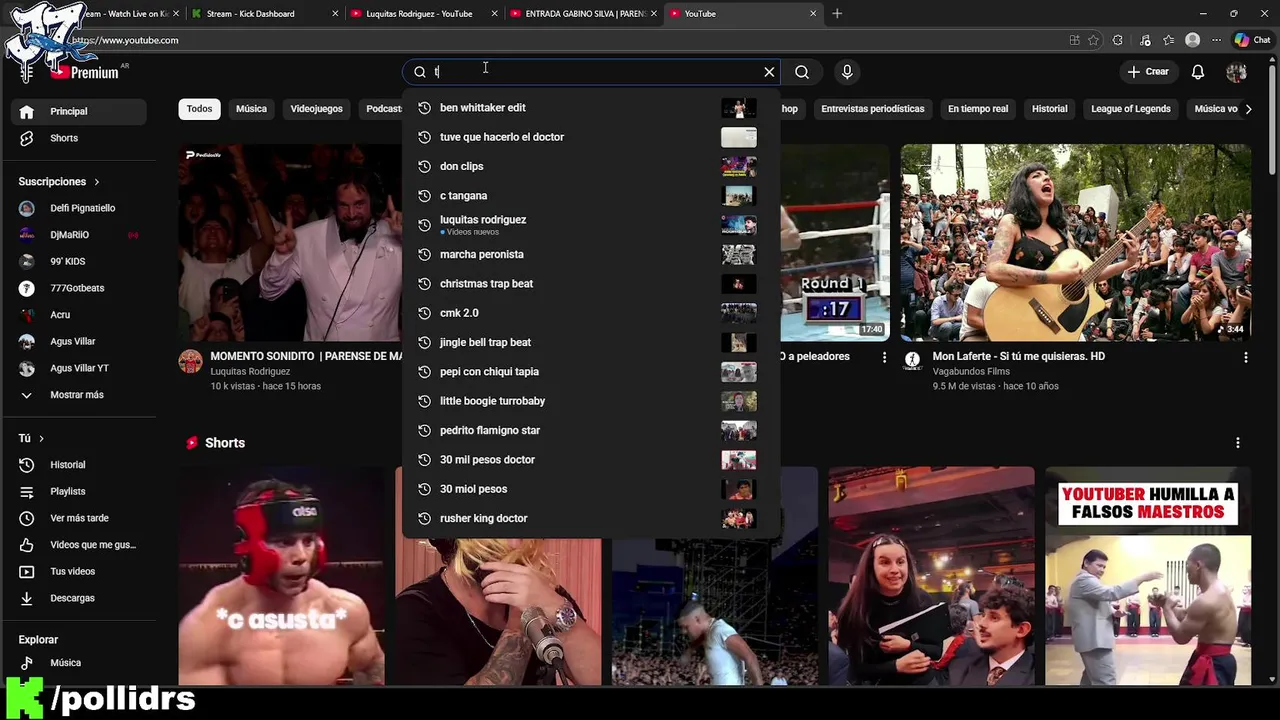Select the Entrevistas periodísticas chip
1280x720 pixels.
click(x=873, y=109)
